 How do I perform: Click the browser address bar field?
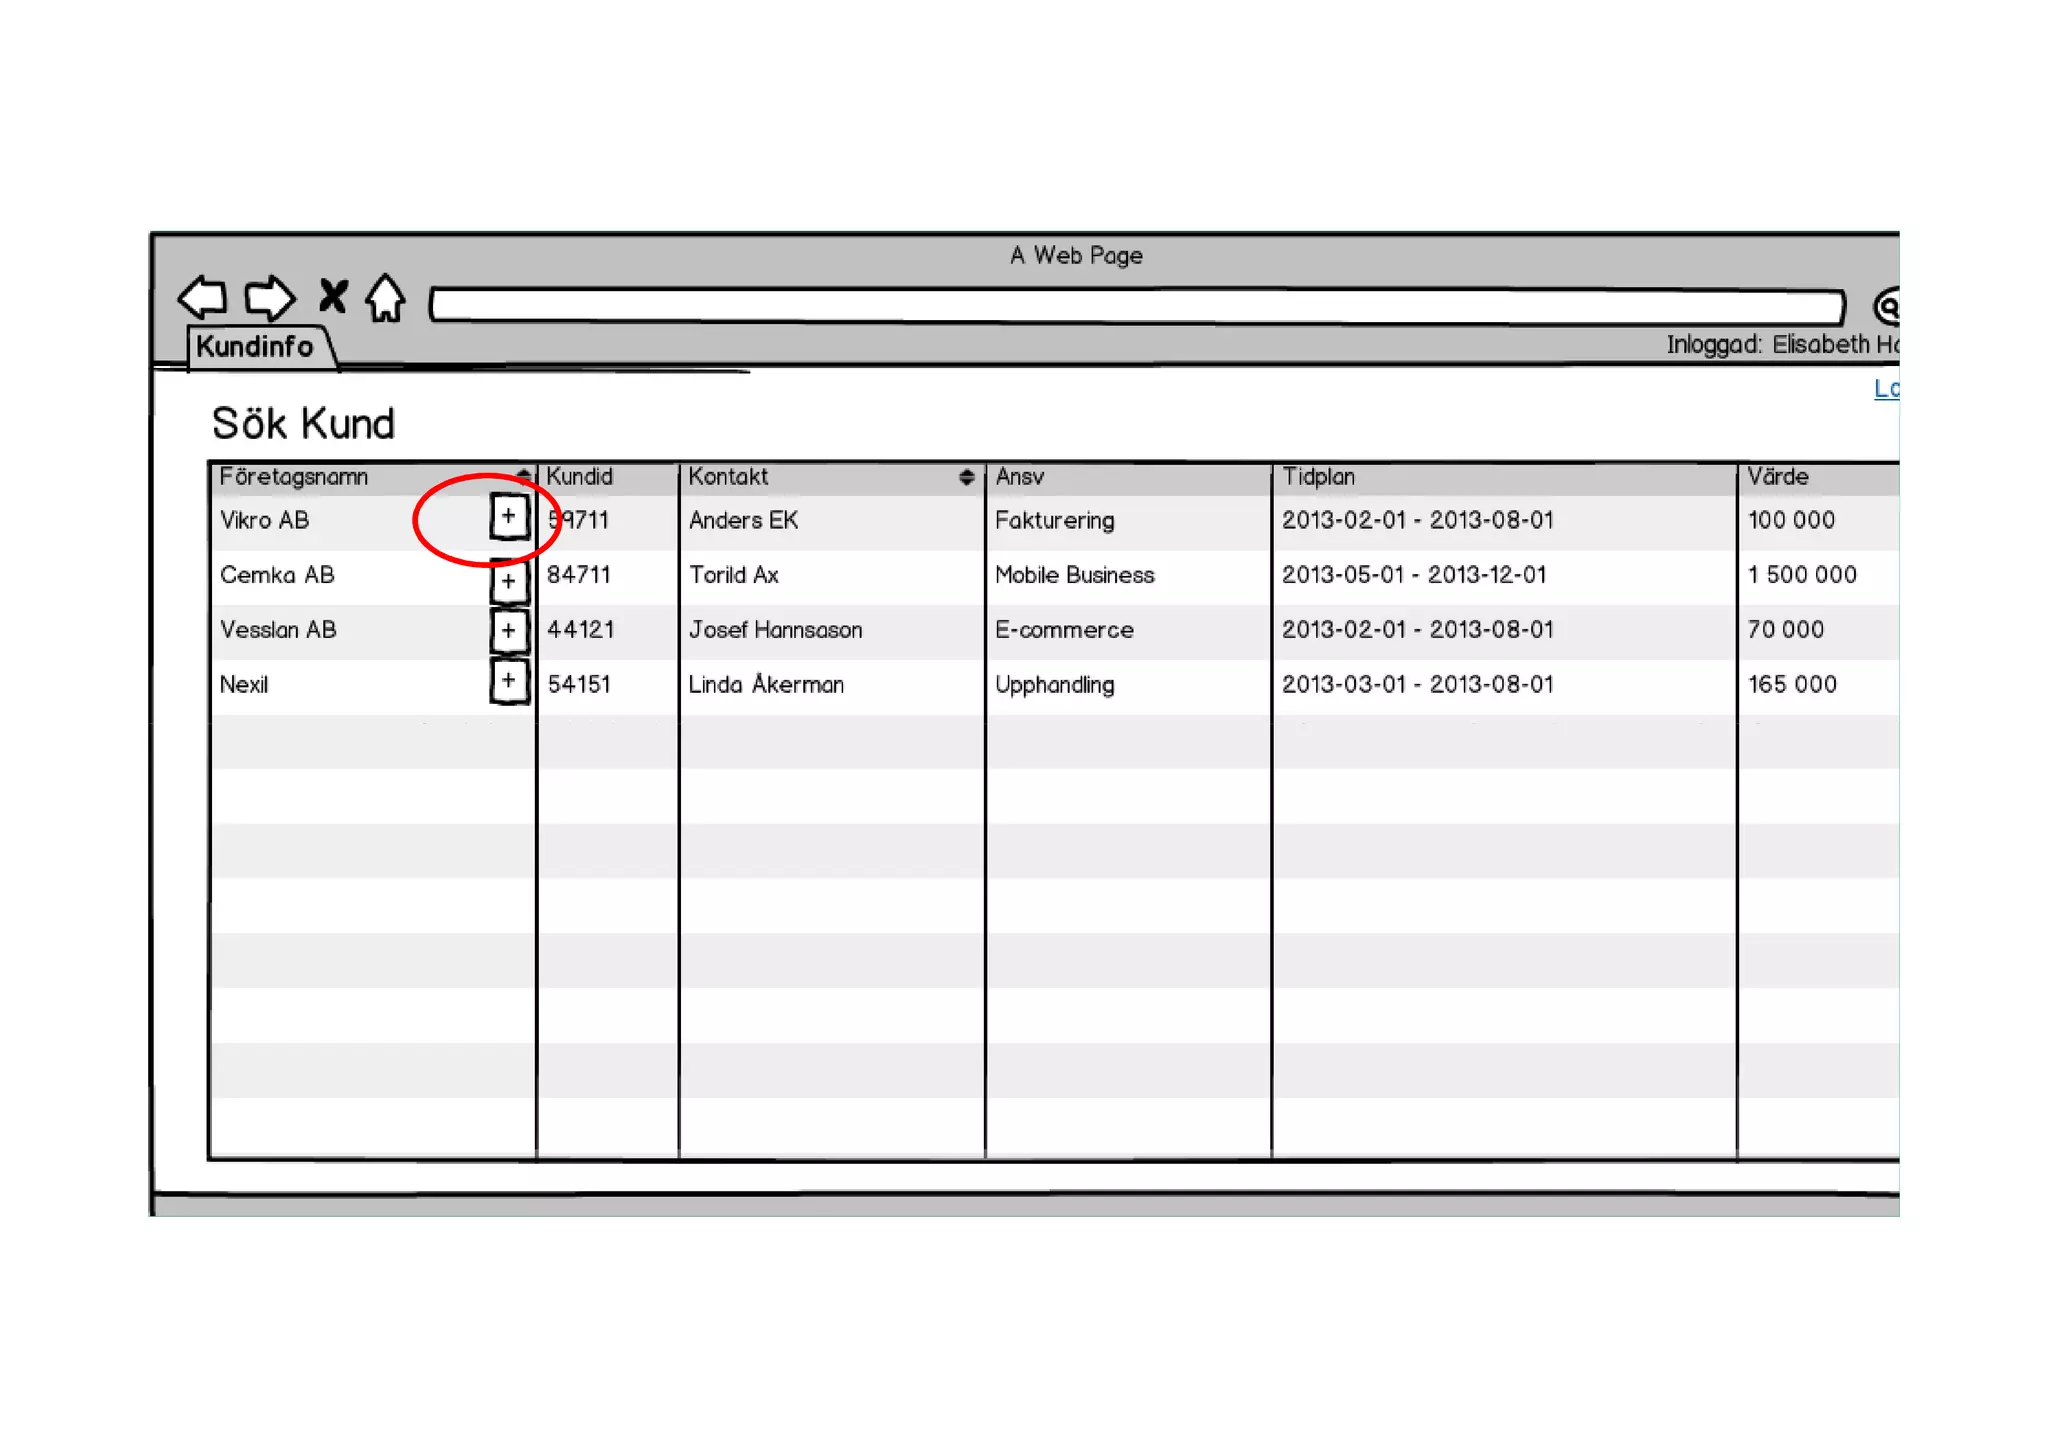1135,305
